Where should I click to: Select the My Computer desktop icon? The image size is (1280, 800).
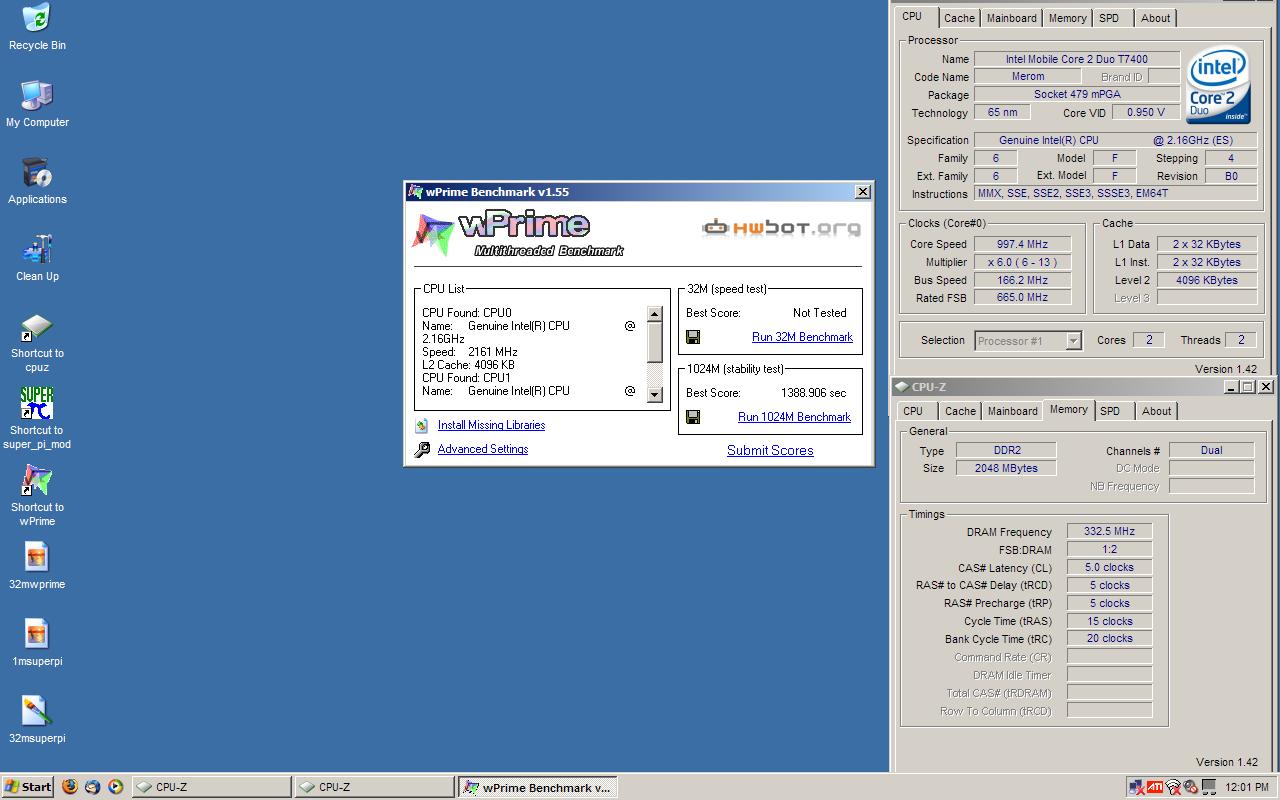(37, 95)
